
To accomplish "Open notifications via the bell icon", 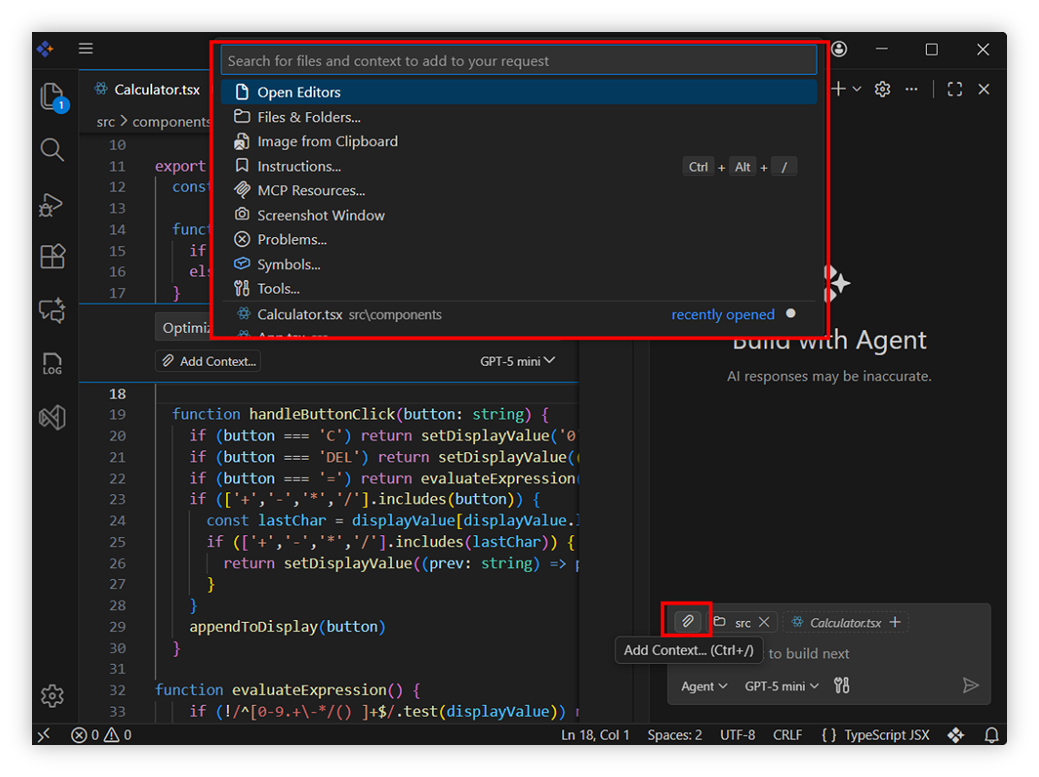I will point(991,735).
